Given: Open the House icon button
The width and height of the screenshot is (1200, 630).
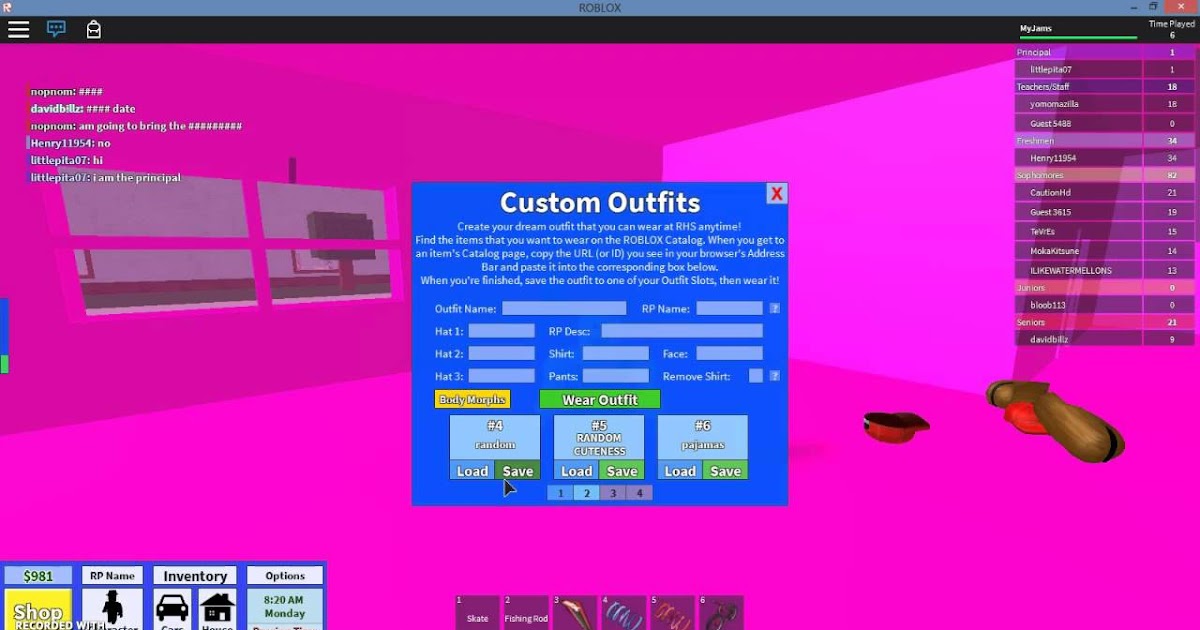Looking at the screenshot, I should point(217,610).
